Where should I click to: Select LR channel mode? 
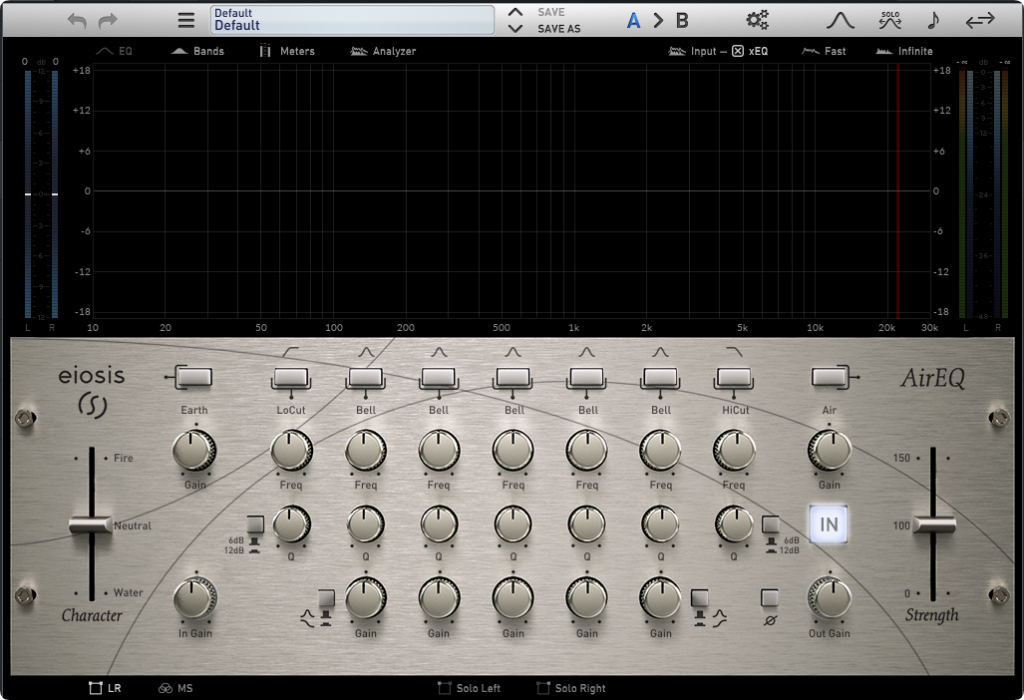click(105, 688)
